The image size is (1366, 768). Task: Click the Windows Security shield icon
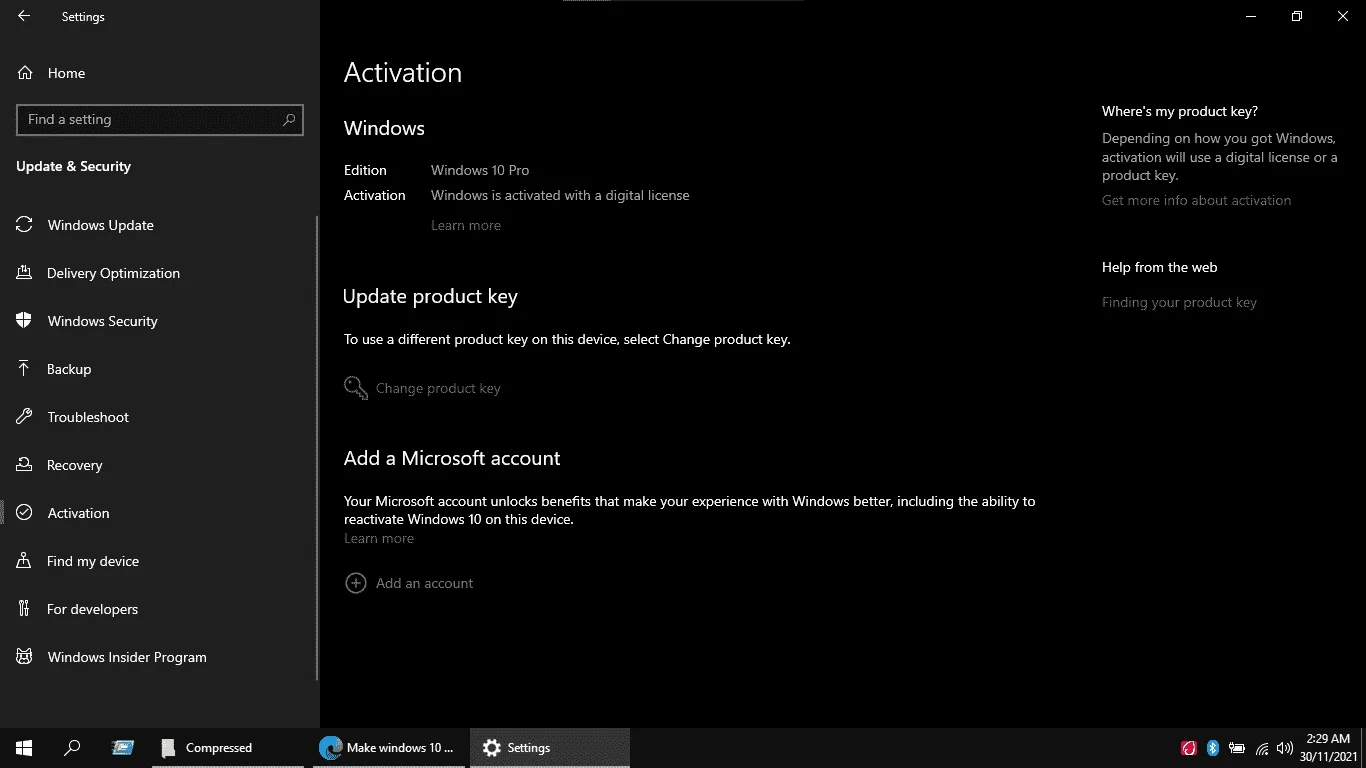click(x=24, y=321)
